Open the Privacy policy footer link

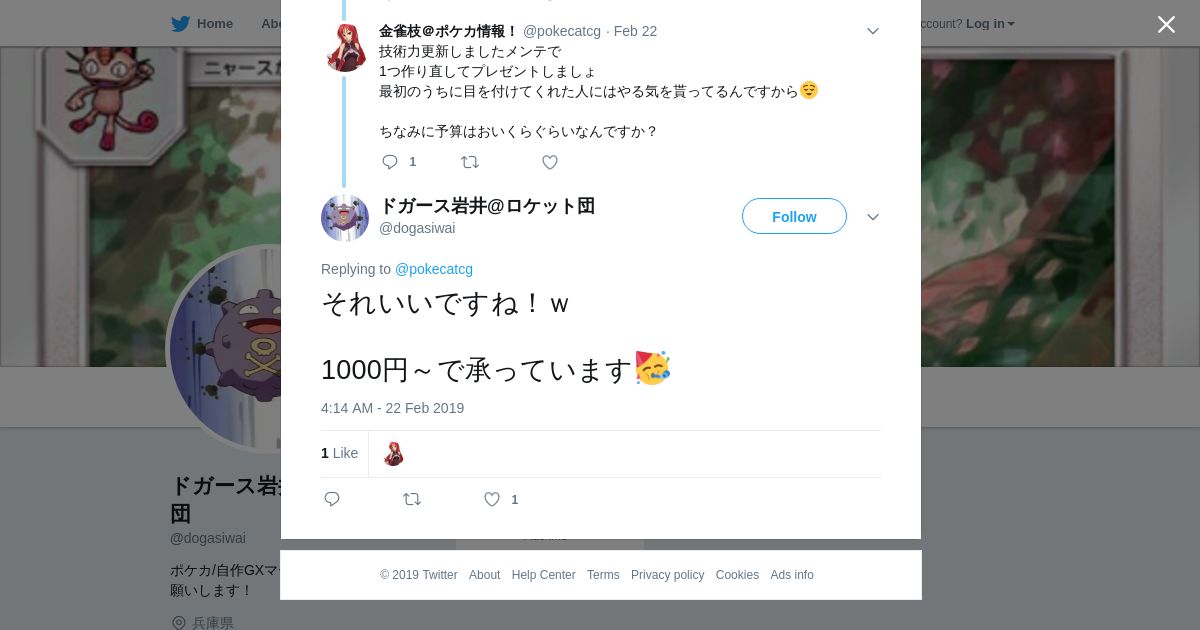[667, 575]
